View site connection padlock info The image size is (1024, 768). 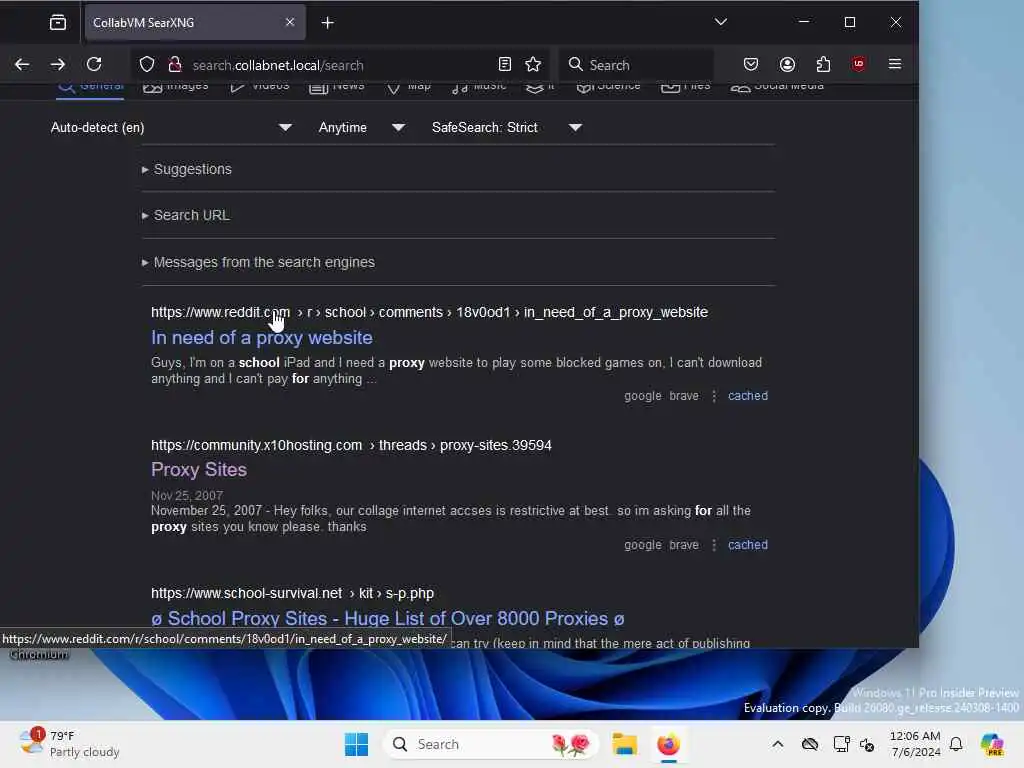point(174,65)
